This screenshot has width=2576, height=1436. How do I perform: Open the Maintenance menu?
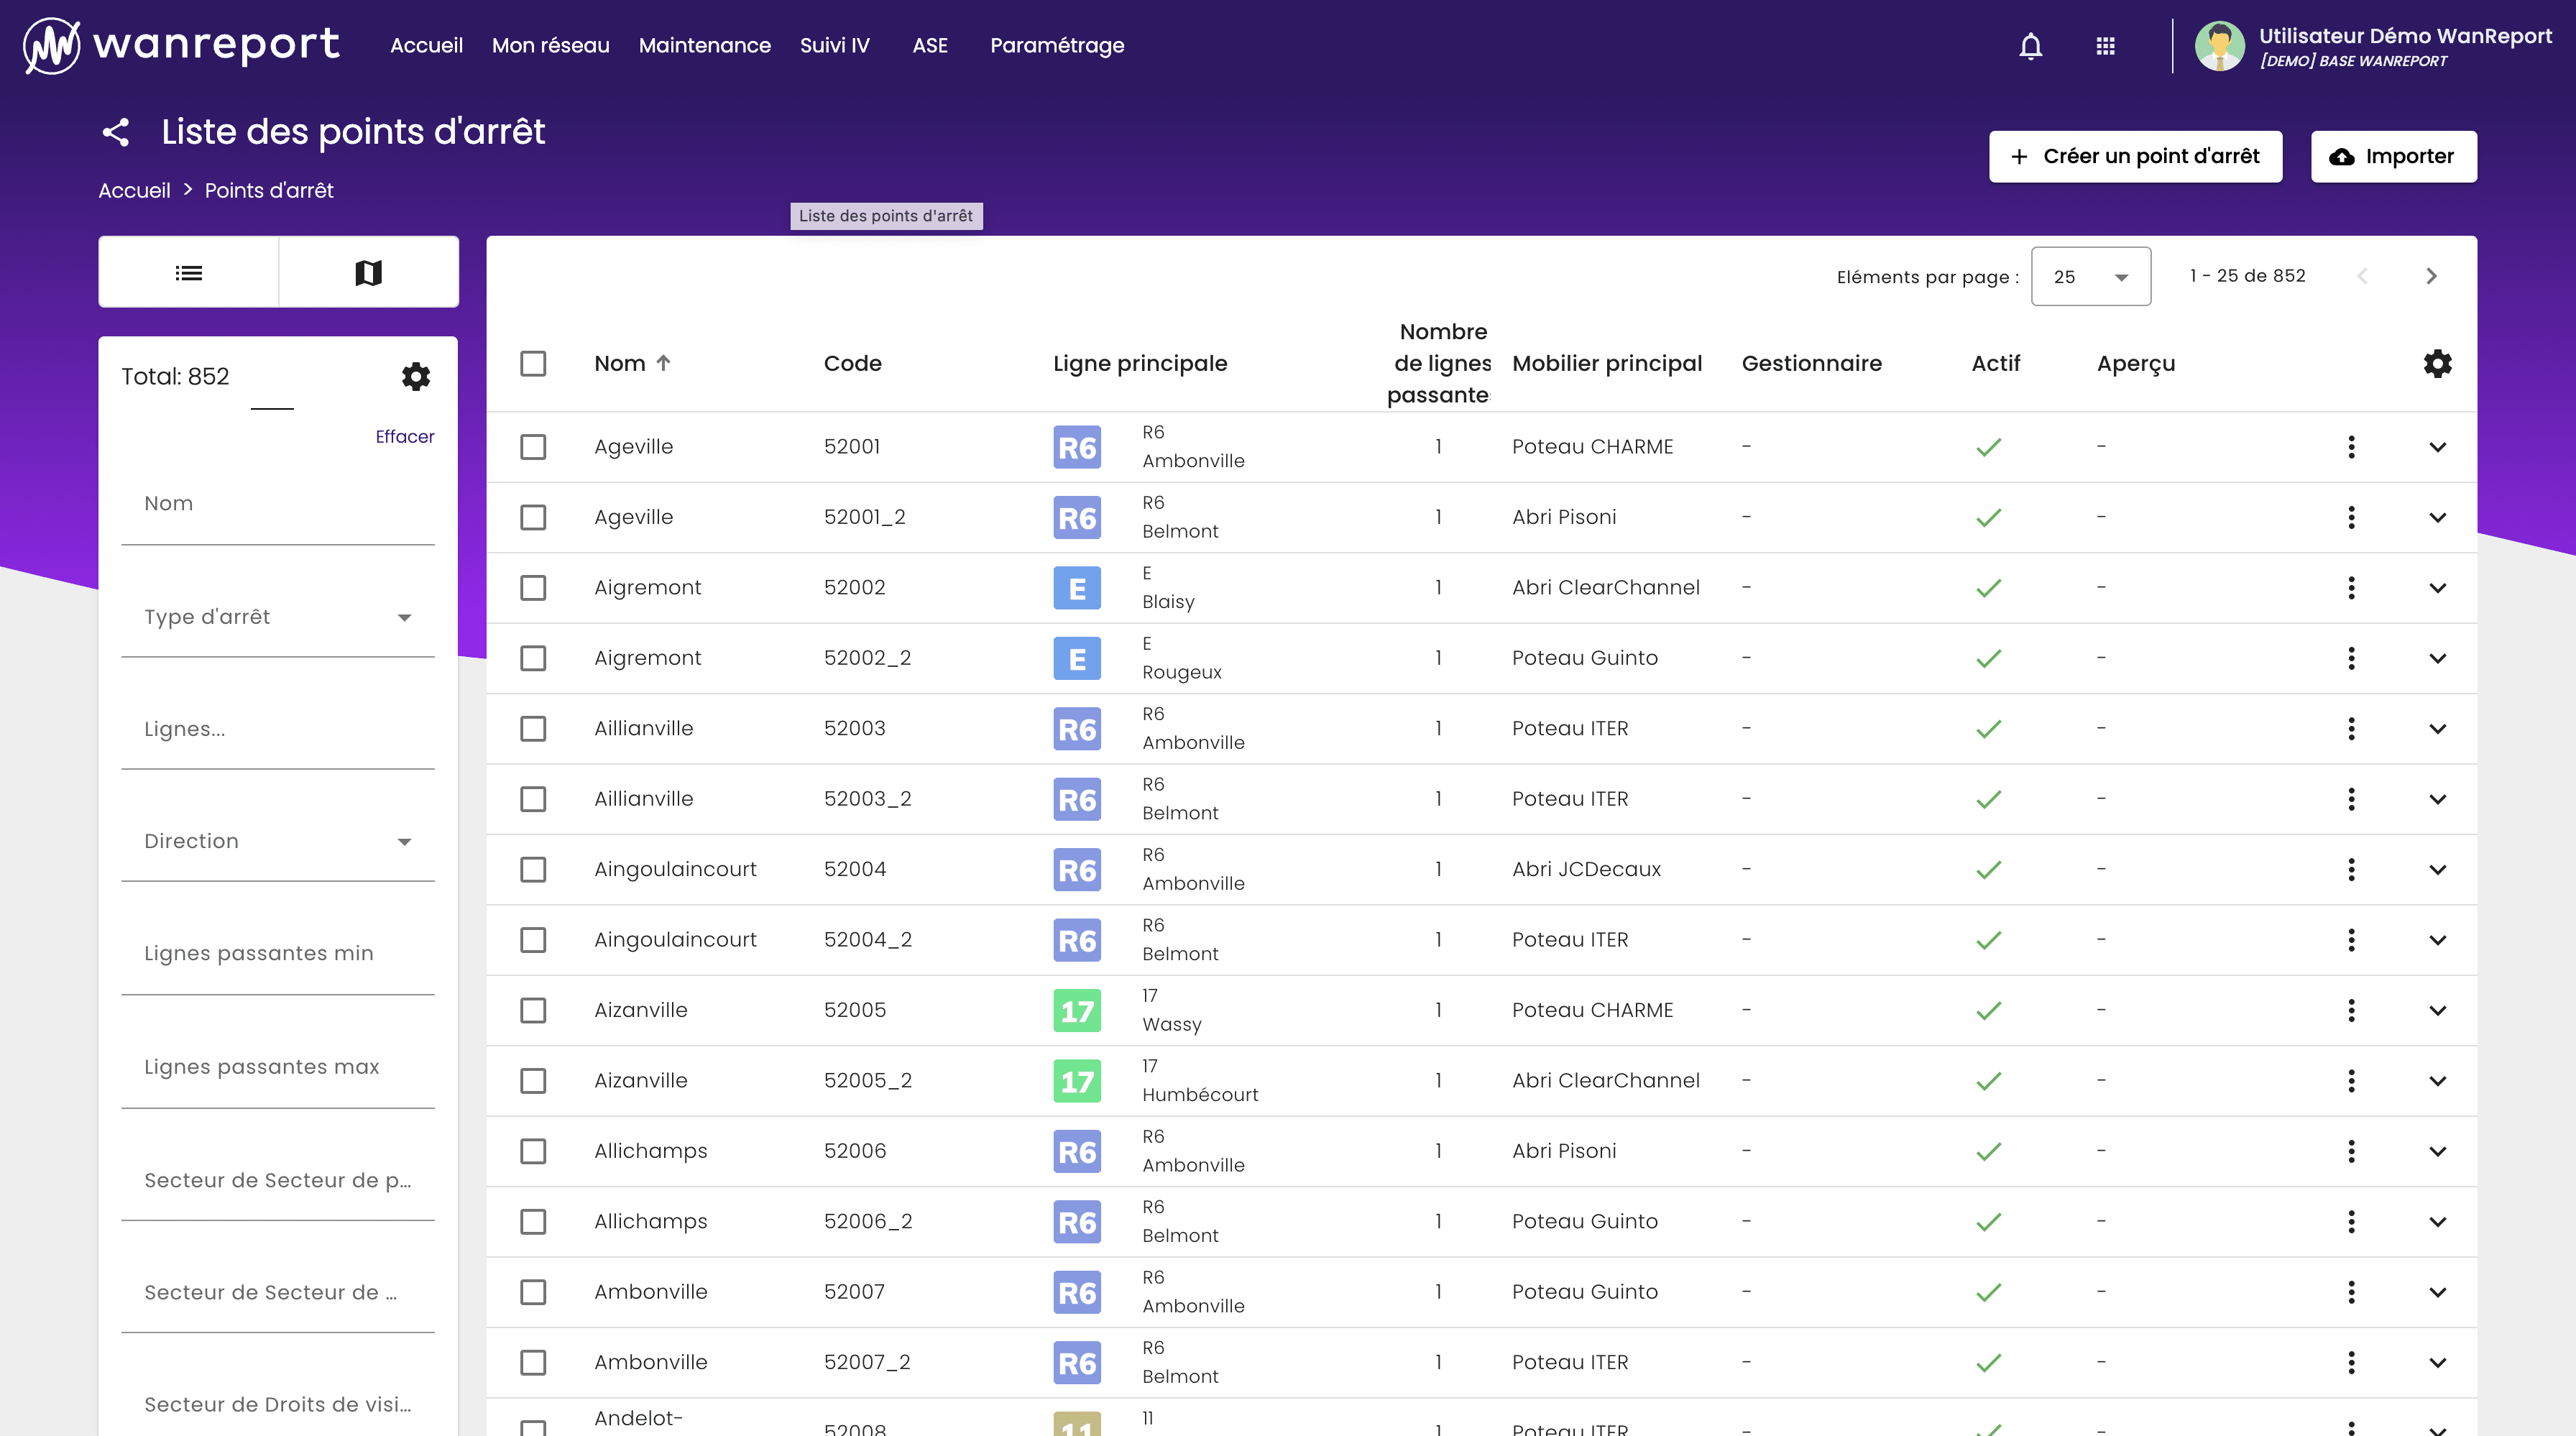[x=704, y=45]
